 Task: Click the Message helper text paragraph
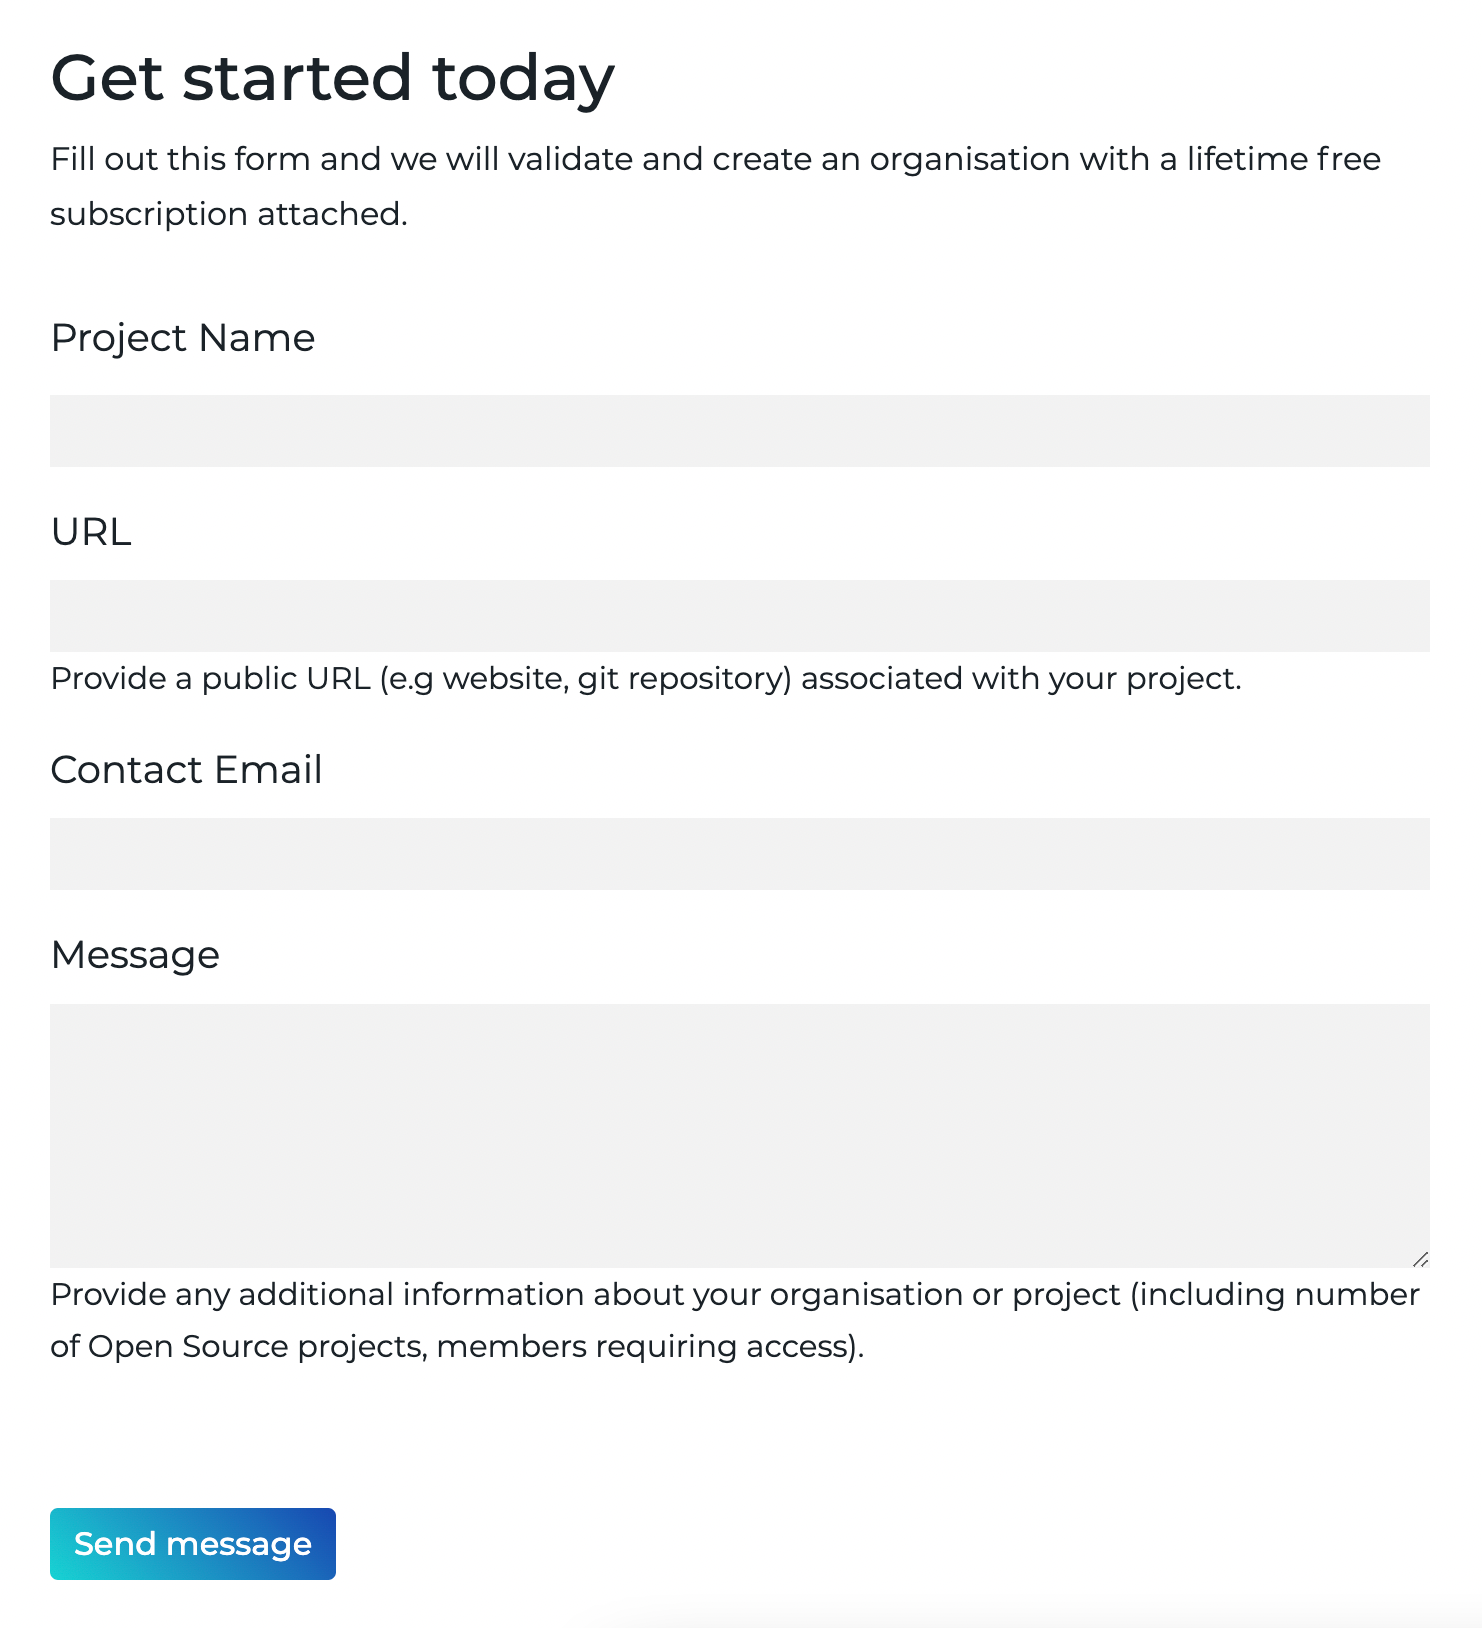point(733,1320)
